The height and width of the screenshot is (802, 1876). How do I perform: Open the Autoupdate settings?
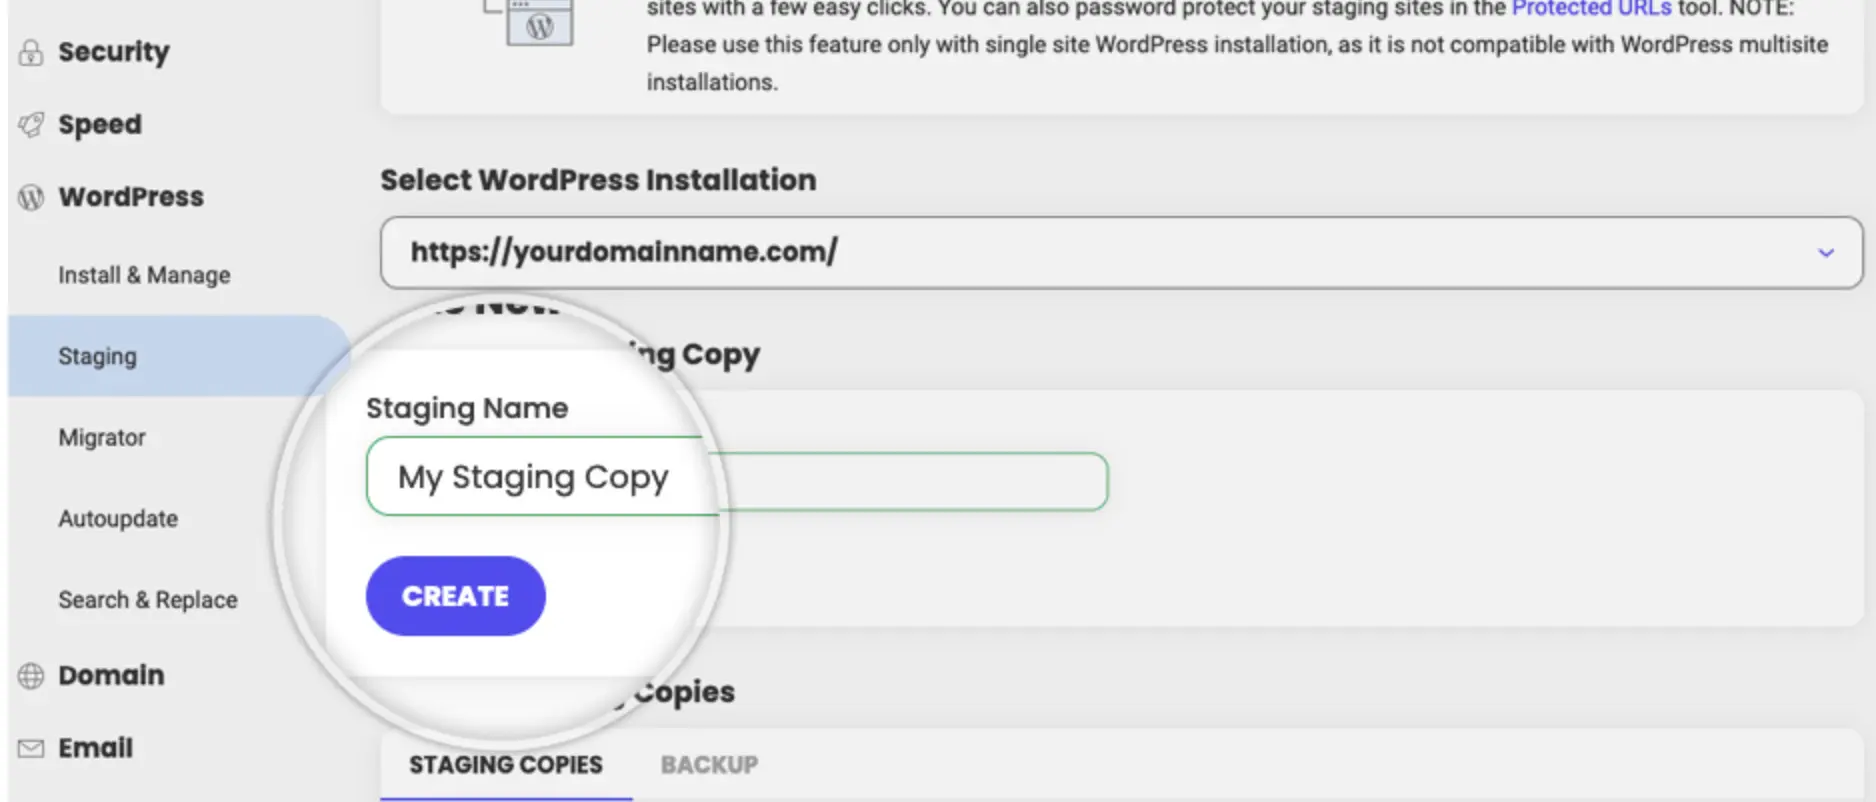(x=118, y=519)
